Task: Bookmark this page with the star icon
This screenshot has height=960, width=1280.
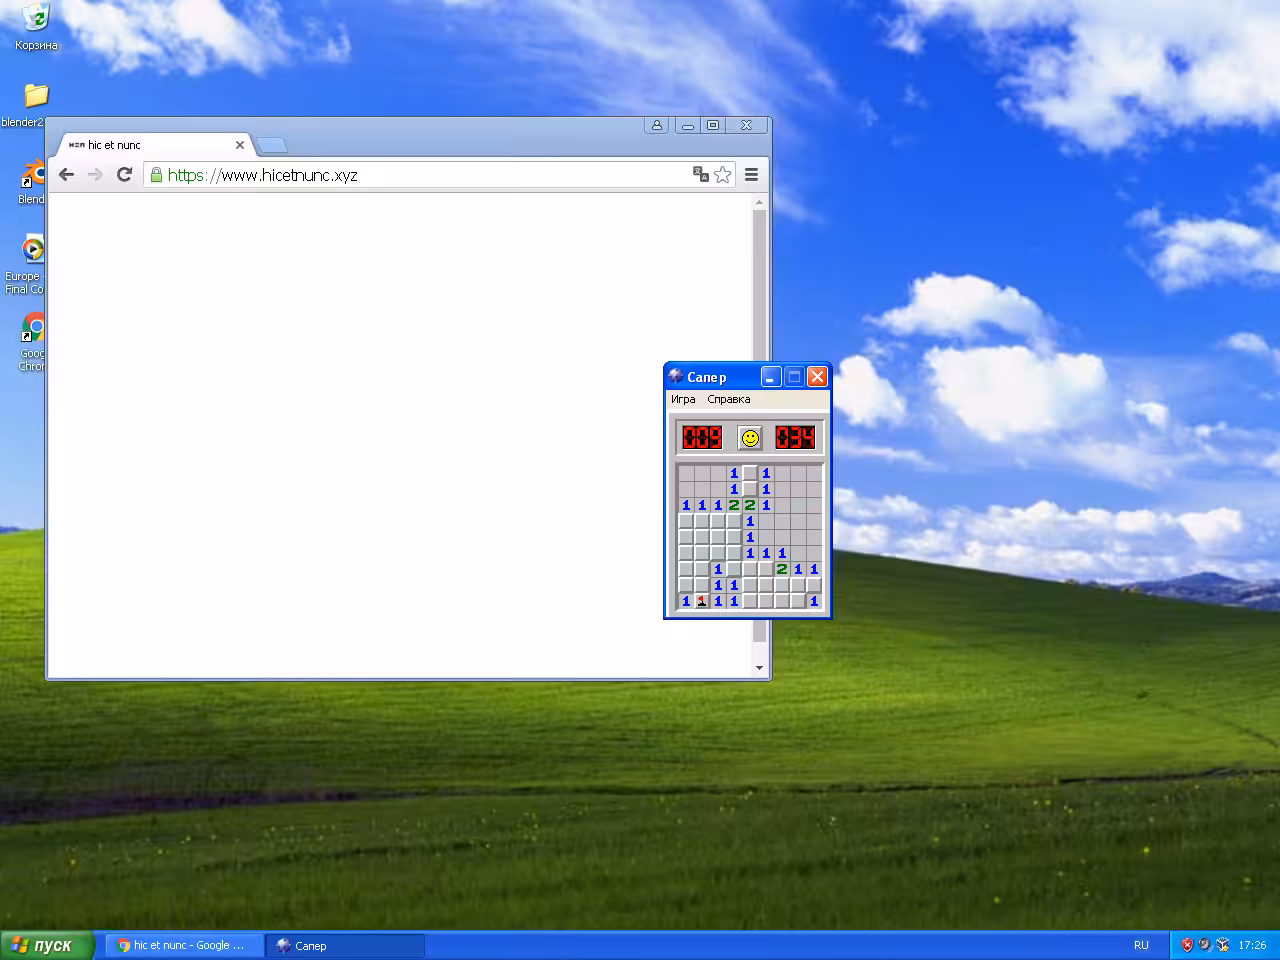Action: [723, 175]
